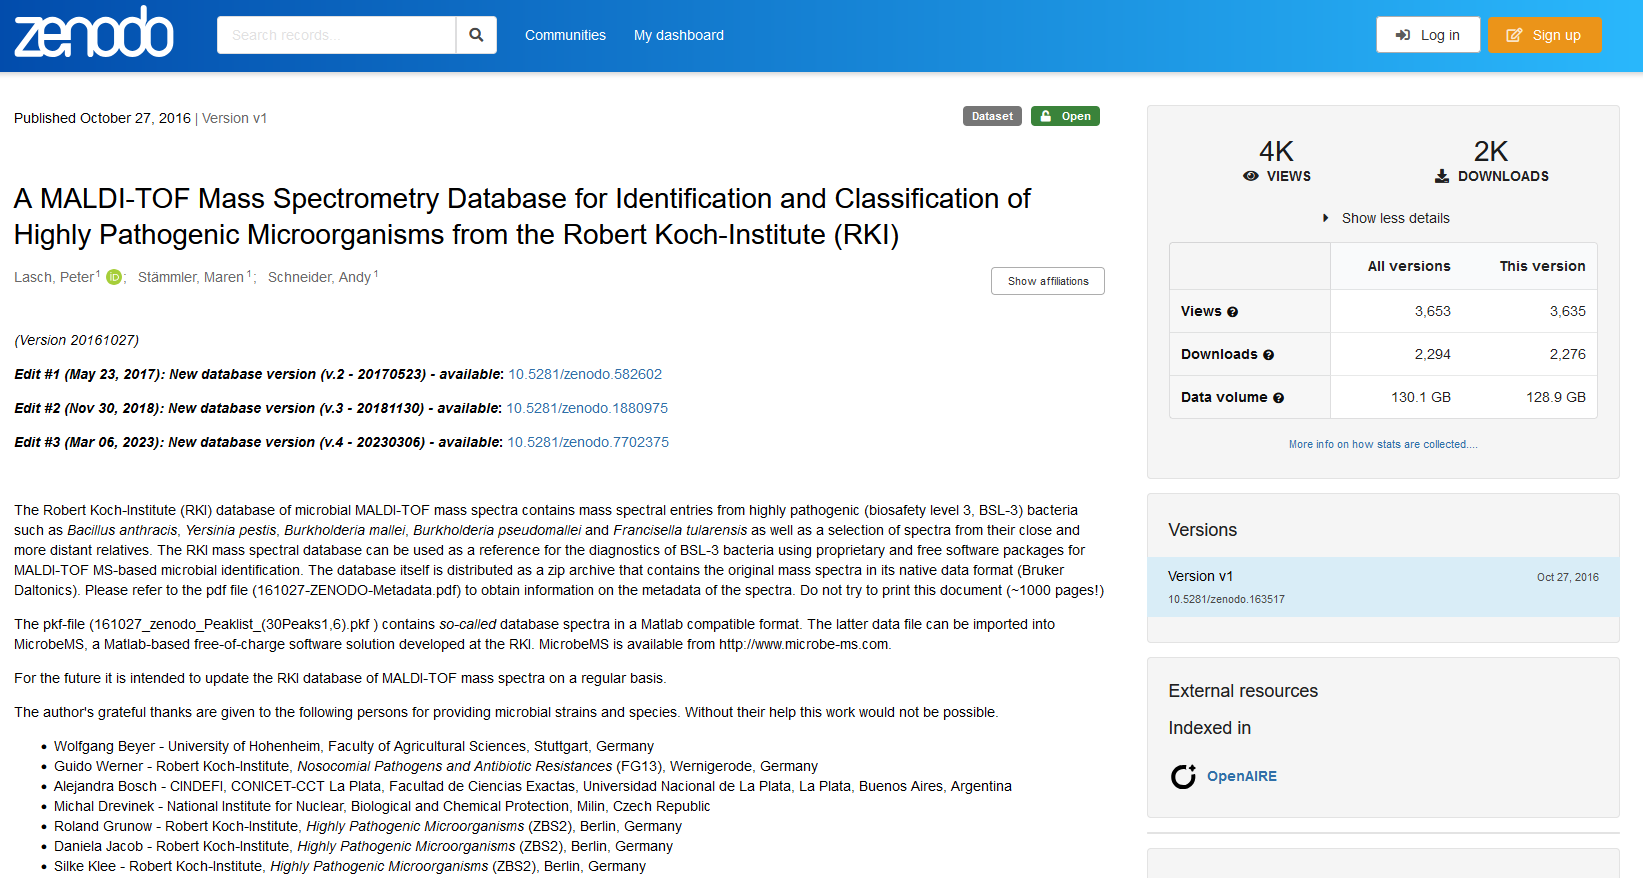Go to My dashboard
This screenshot has width=1643, height=878.
click(x=678, y=35)
